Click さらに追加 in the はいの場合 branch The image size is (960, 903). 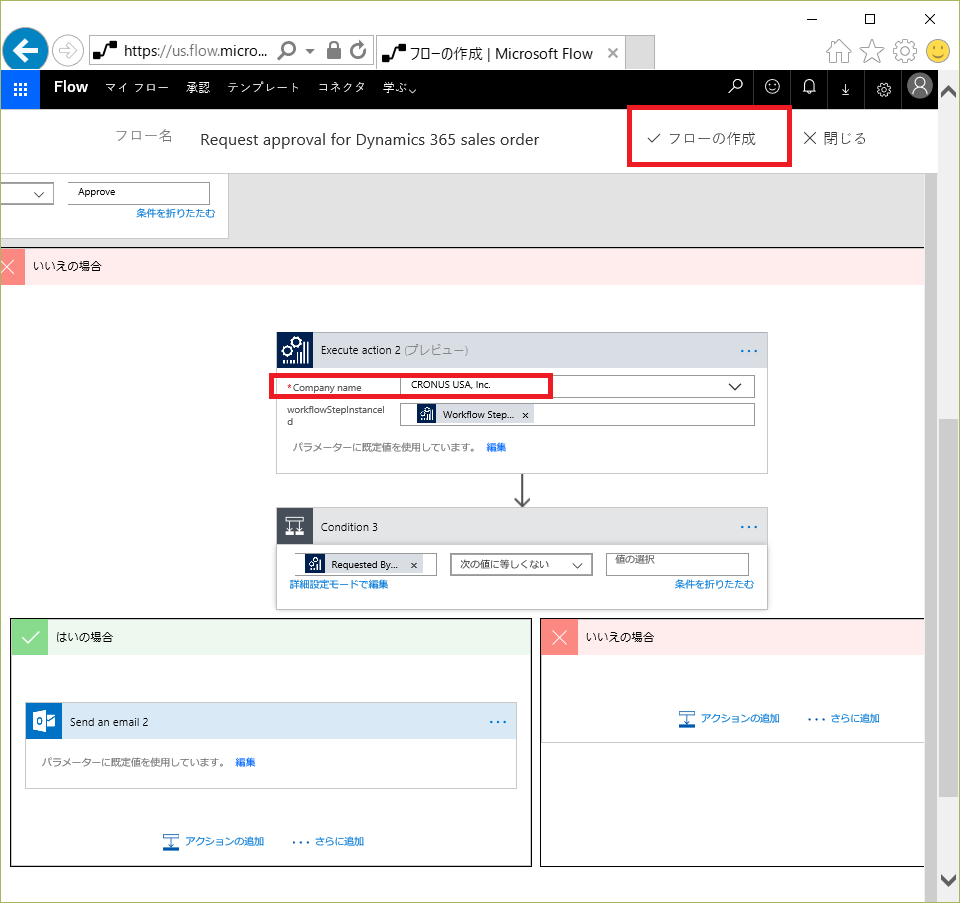[328, 842]
